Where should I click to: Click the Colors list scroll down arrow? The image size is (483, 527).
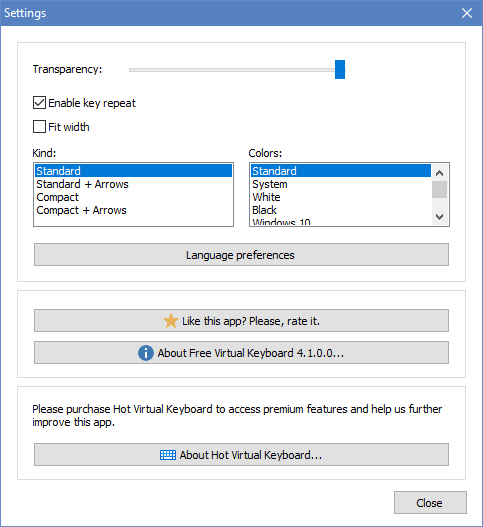click(x=439, y=217)
